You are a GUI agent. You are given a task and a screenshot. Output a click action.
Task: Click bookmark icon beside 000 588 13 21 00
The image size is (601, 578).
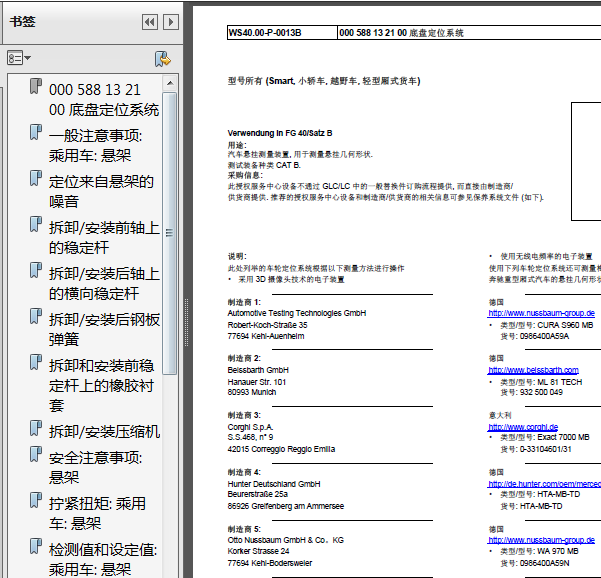(x=36, y=86)
